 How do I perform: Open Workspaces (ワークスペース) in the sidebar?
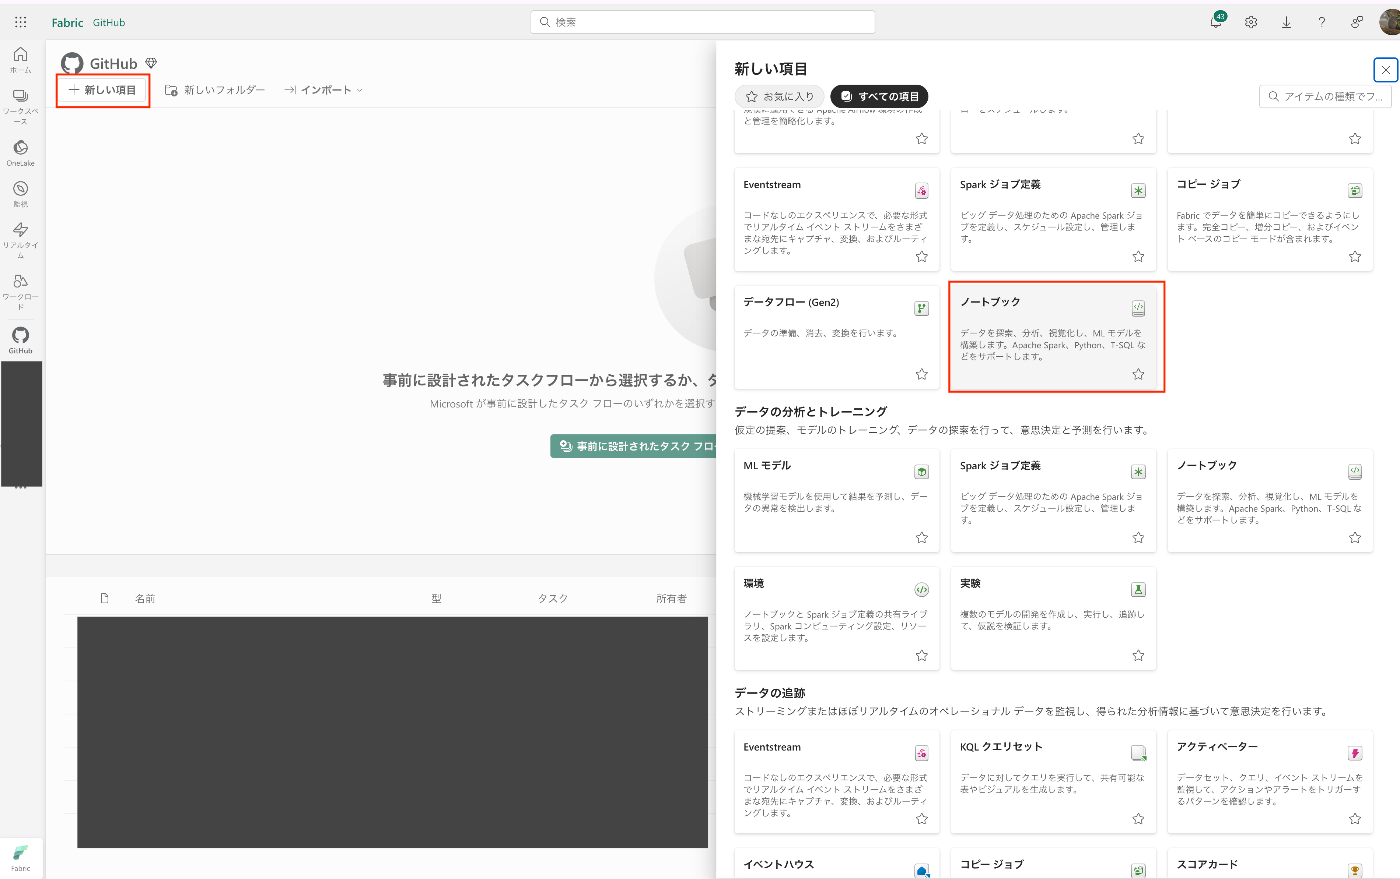[20, 106]
